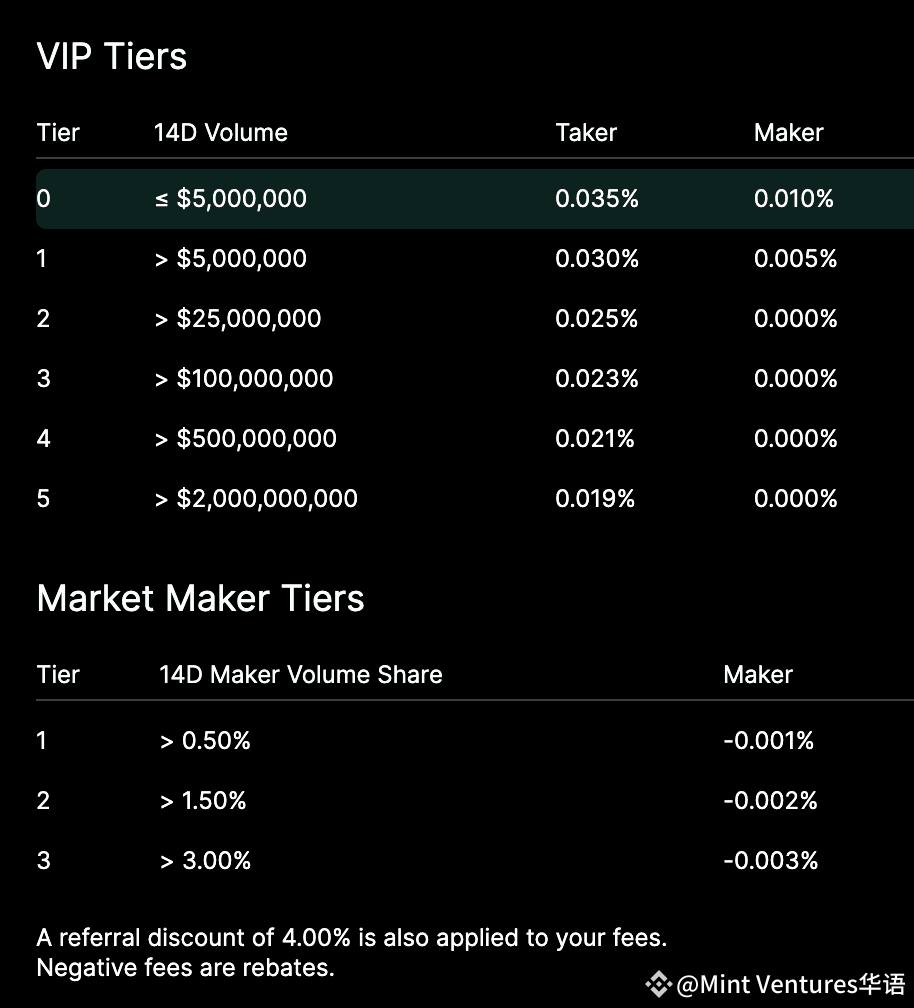Select the > $25,000,000 tier 2 row
The image size is (914, 1008).
475,319
